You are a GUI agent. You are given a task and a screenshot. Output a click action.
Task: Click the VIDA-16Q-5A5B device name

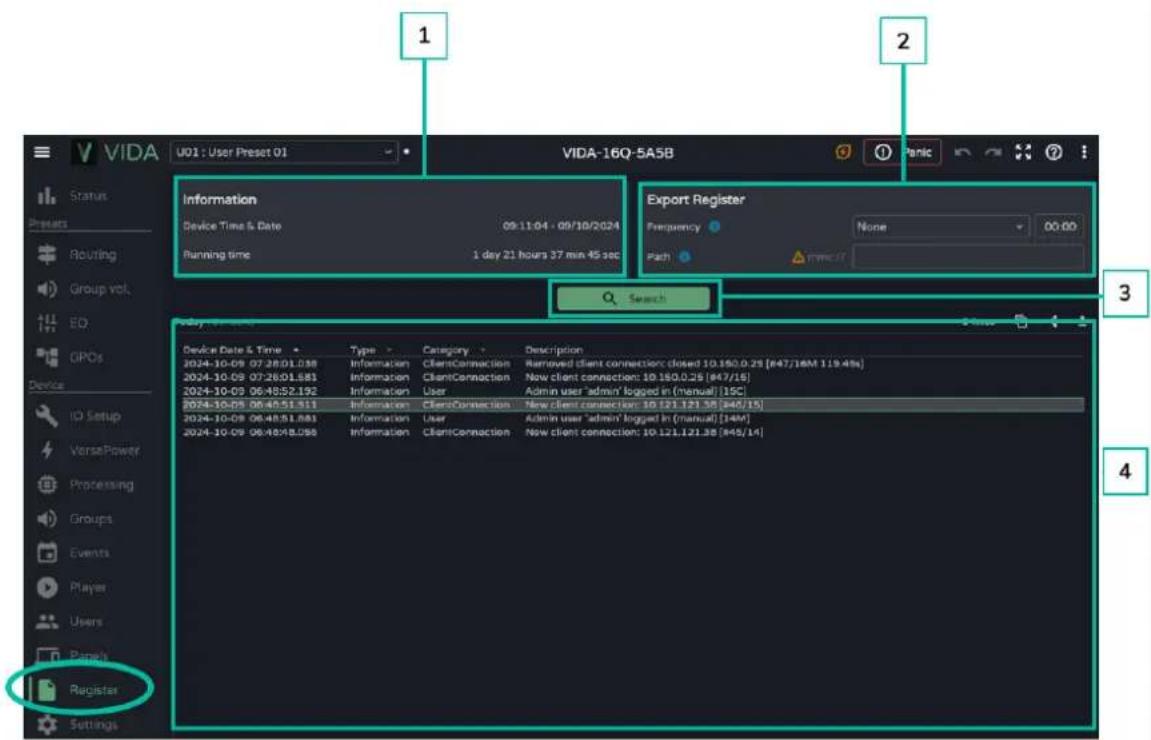(x=617, y=153)
